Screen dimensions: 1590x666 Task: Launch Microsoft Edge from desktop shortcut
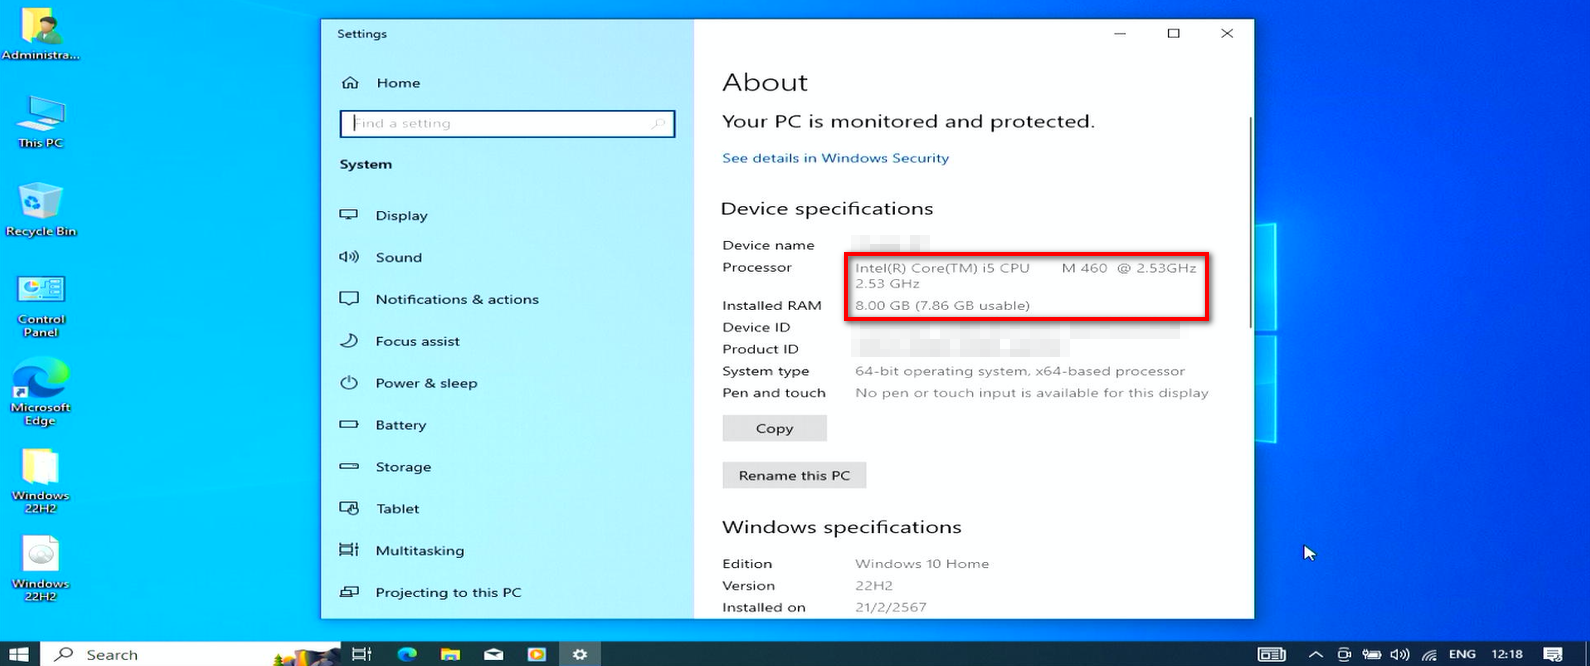(x=41, y=393)
